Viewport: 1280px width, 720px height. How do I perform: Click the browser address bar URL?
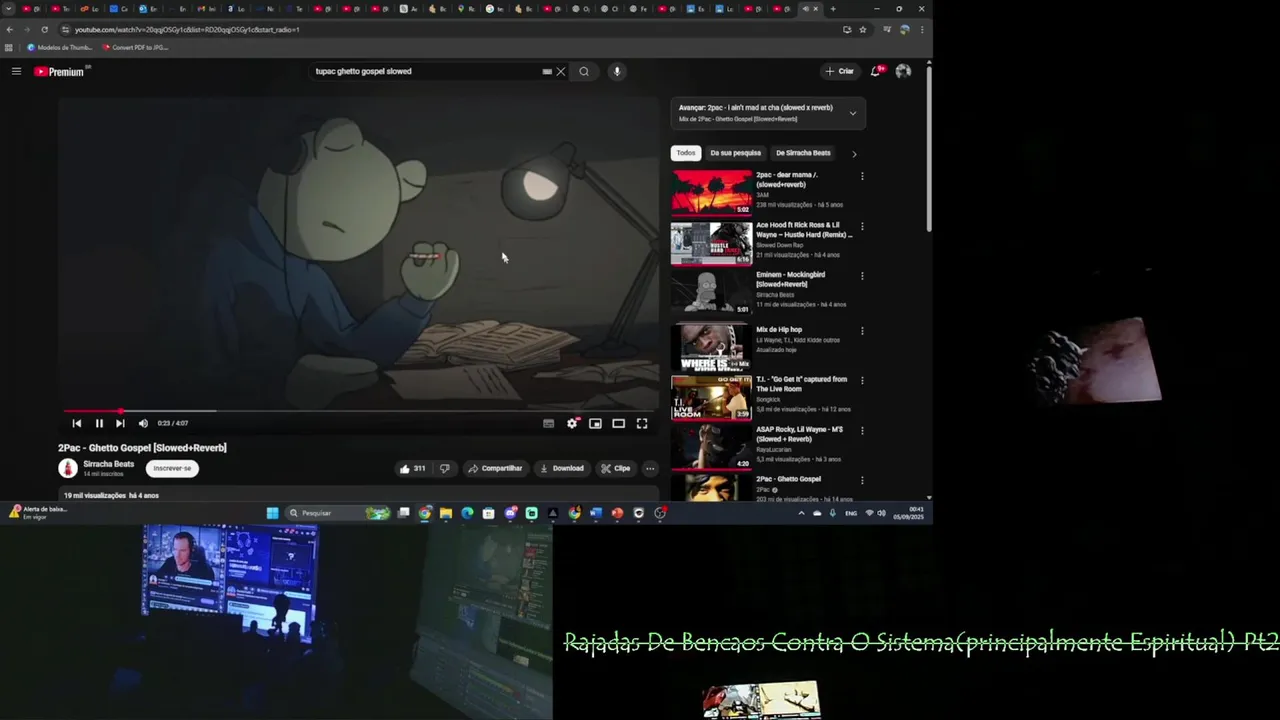coord(187,29)
